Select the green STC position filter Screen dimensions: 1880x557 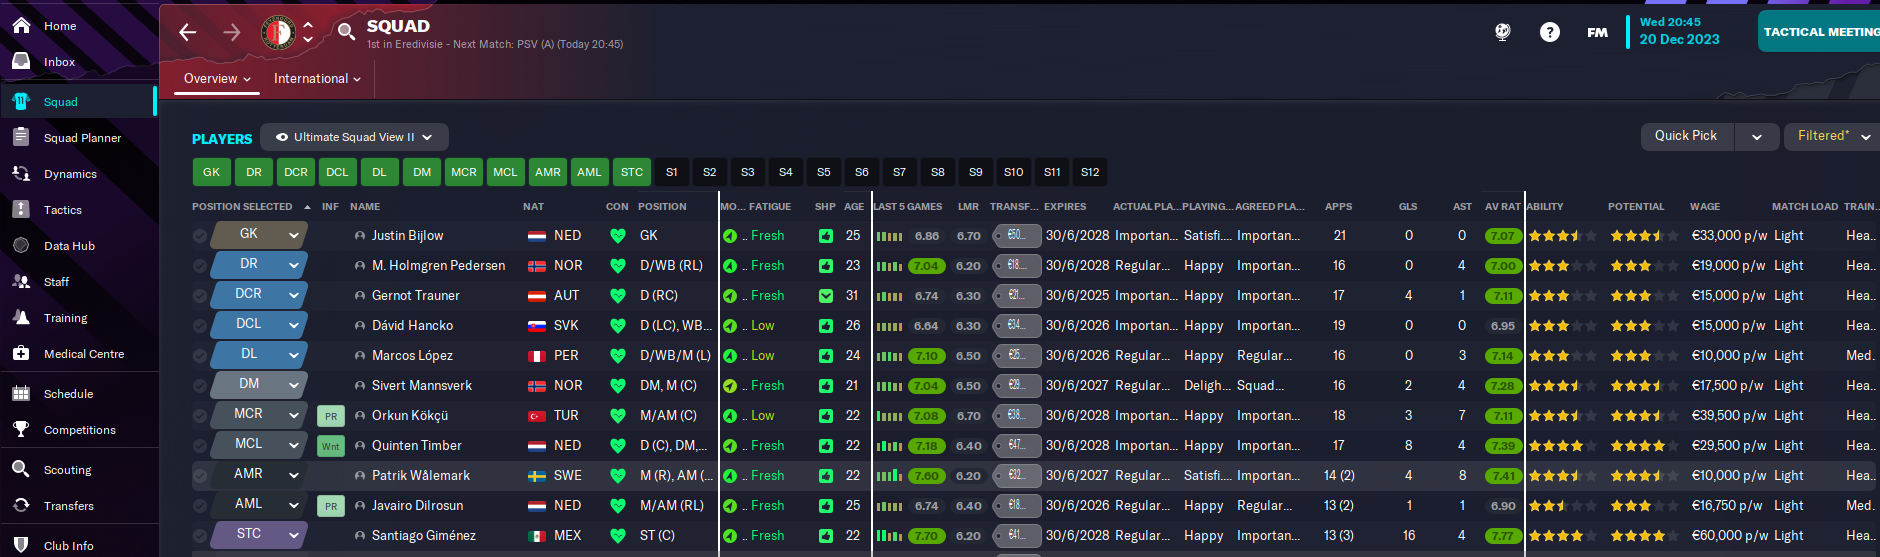tap(632, 172)
